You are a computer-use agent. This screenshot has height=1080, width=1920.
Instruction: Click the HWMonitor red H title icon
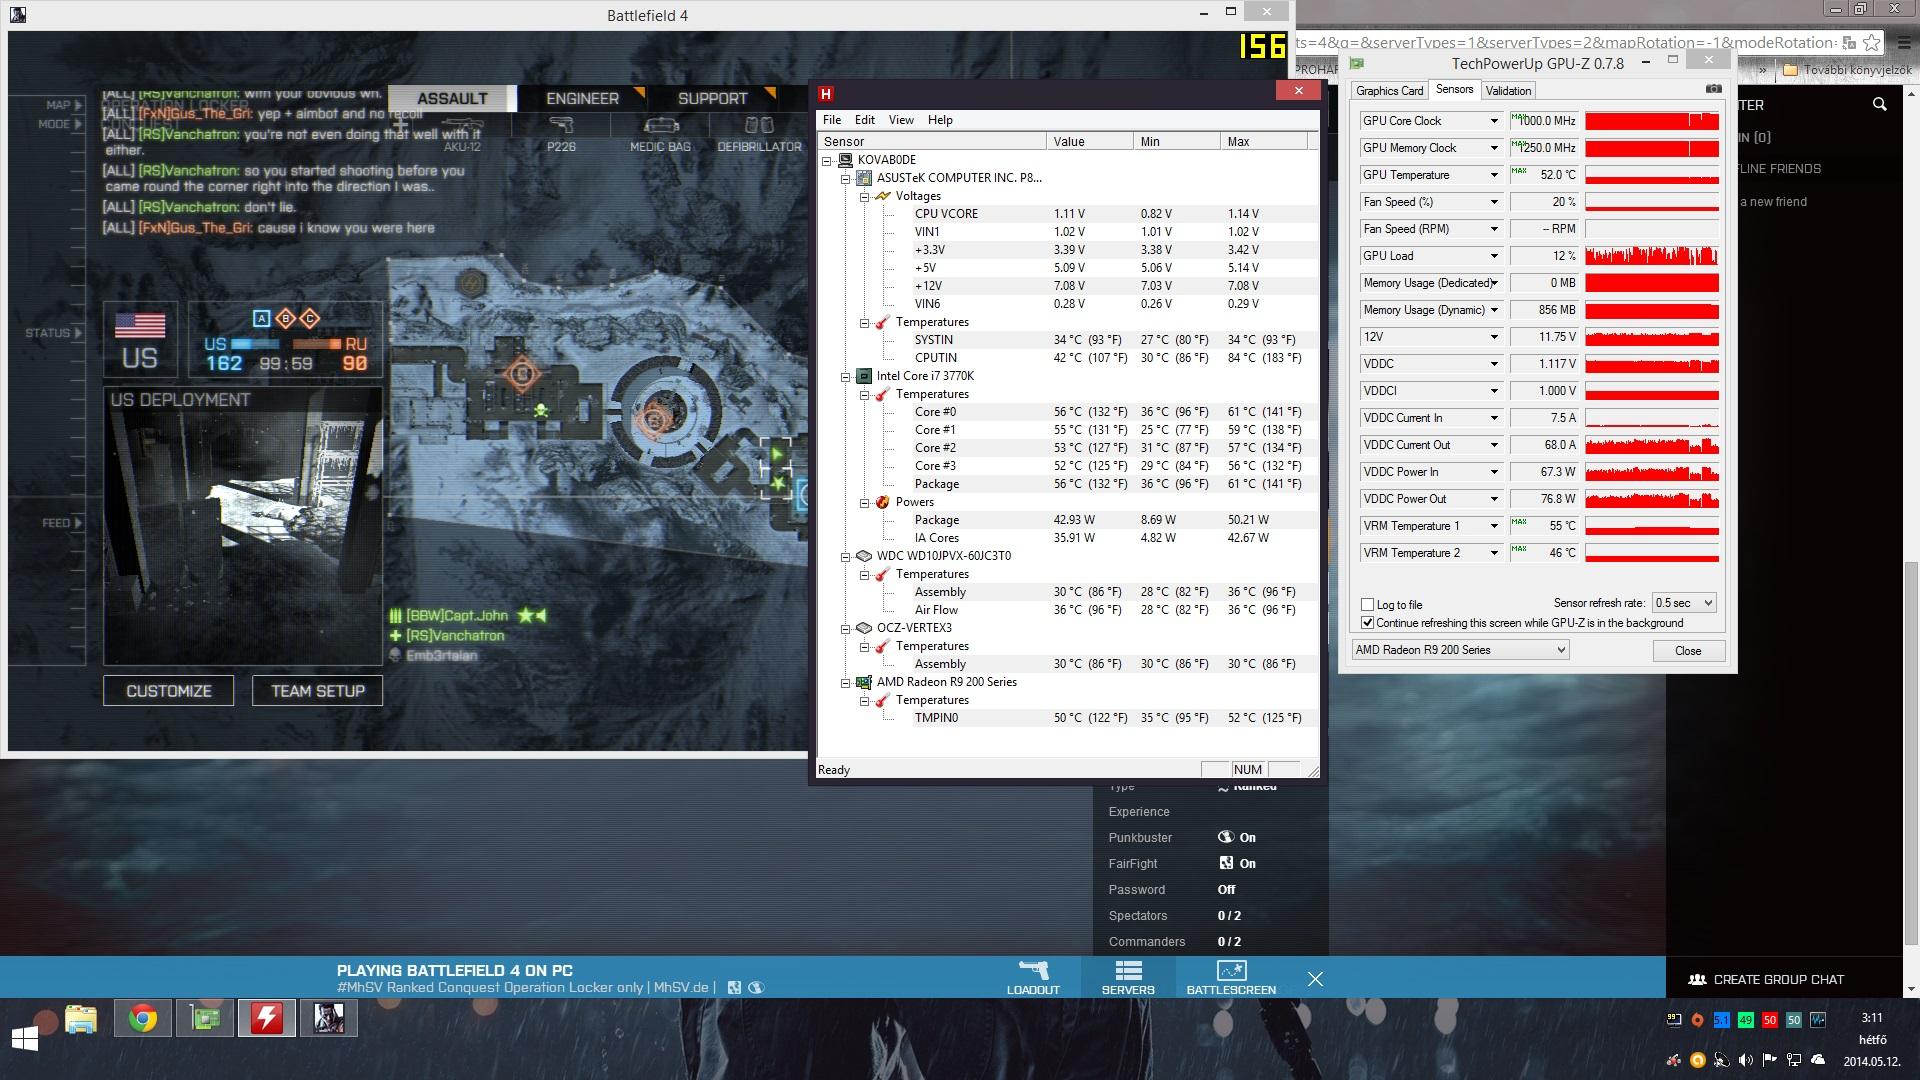[826, 93]
